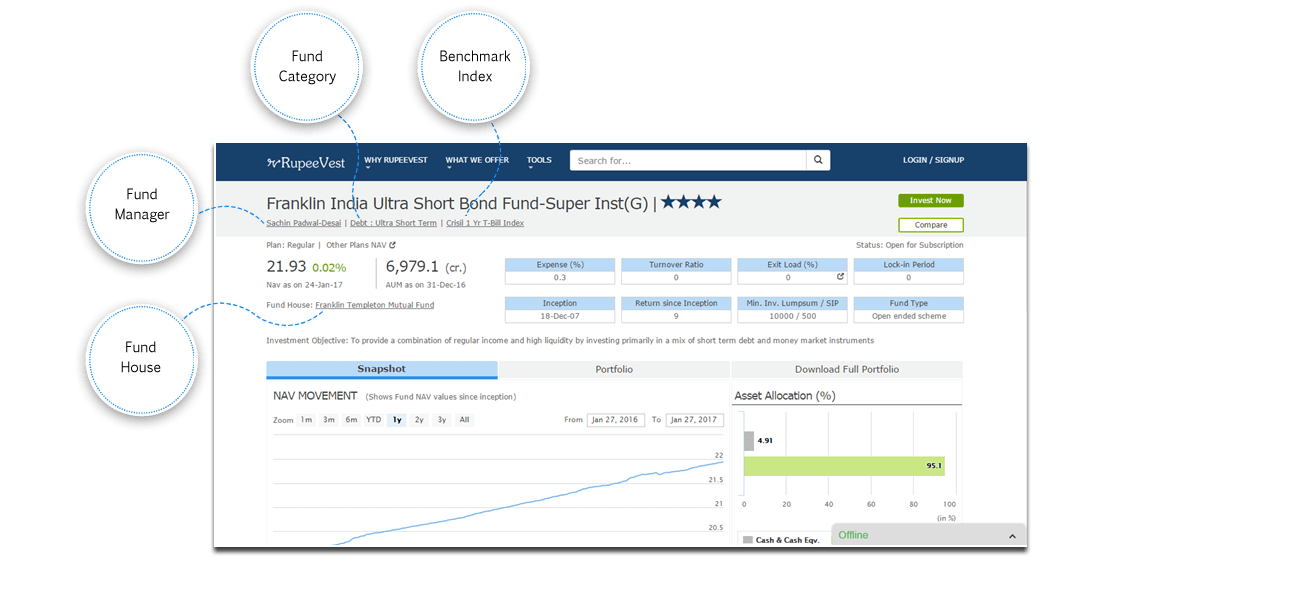This screenshot has width=1300, height=591.
Task: Click the Status: Open for Subscription text
Action: click(x=910, y=245)
